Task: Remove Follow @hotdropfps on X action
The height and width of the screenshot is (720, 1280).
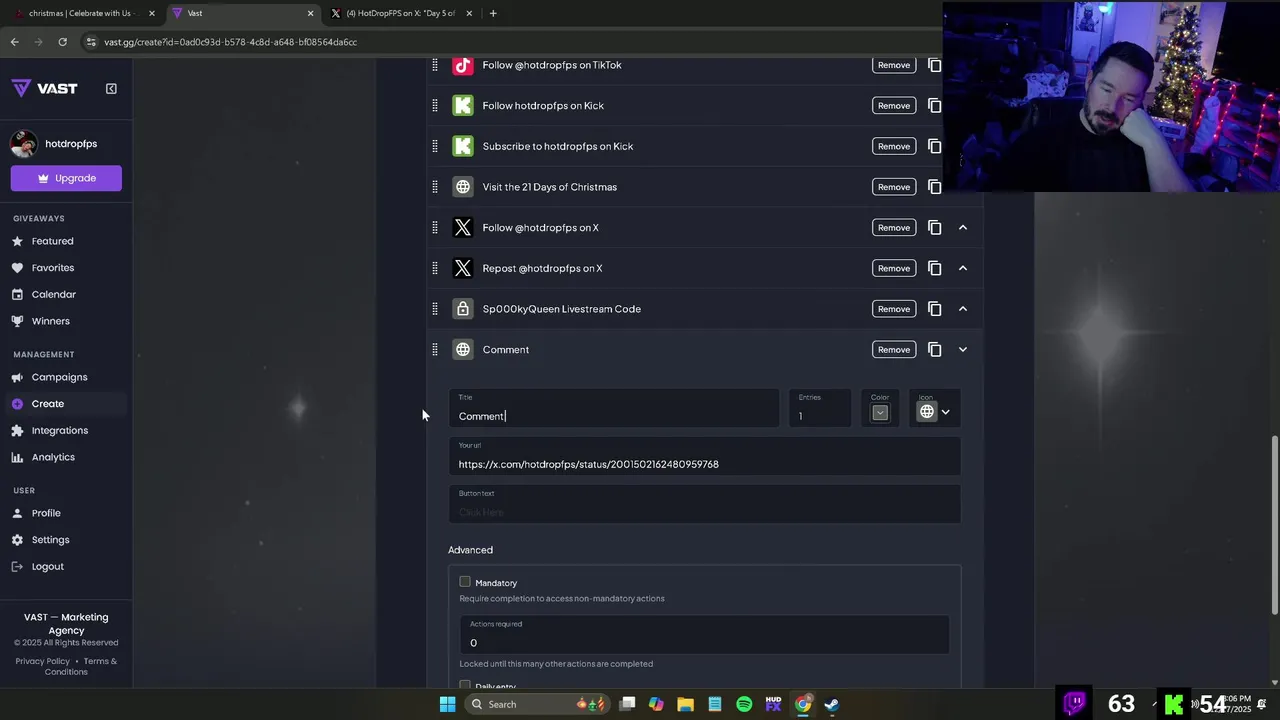Action: click(894, 227)
